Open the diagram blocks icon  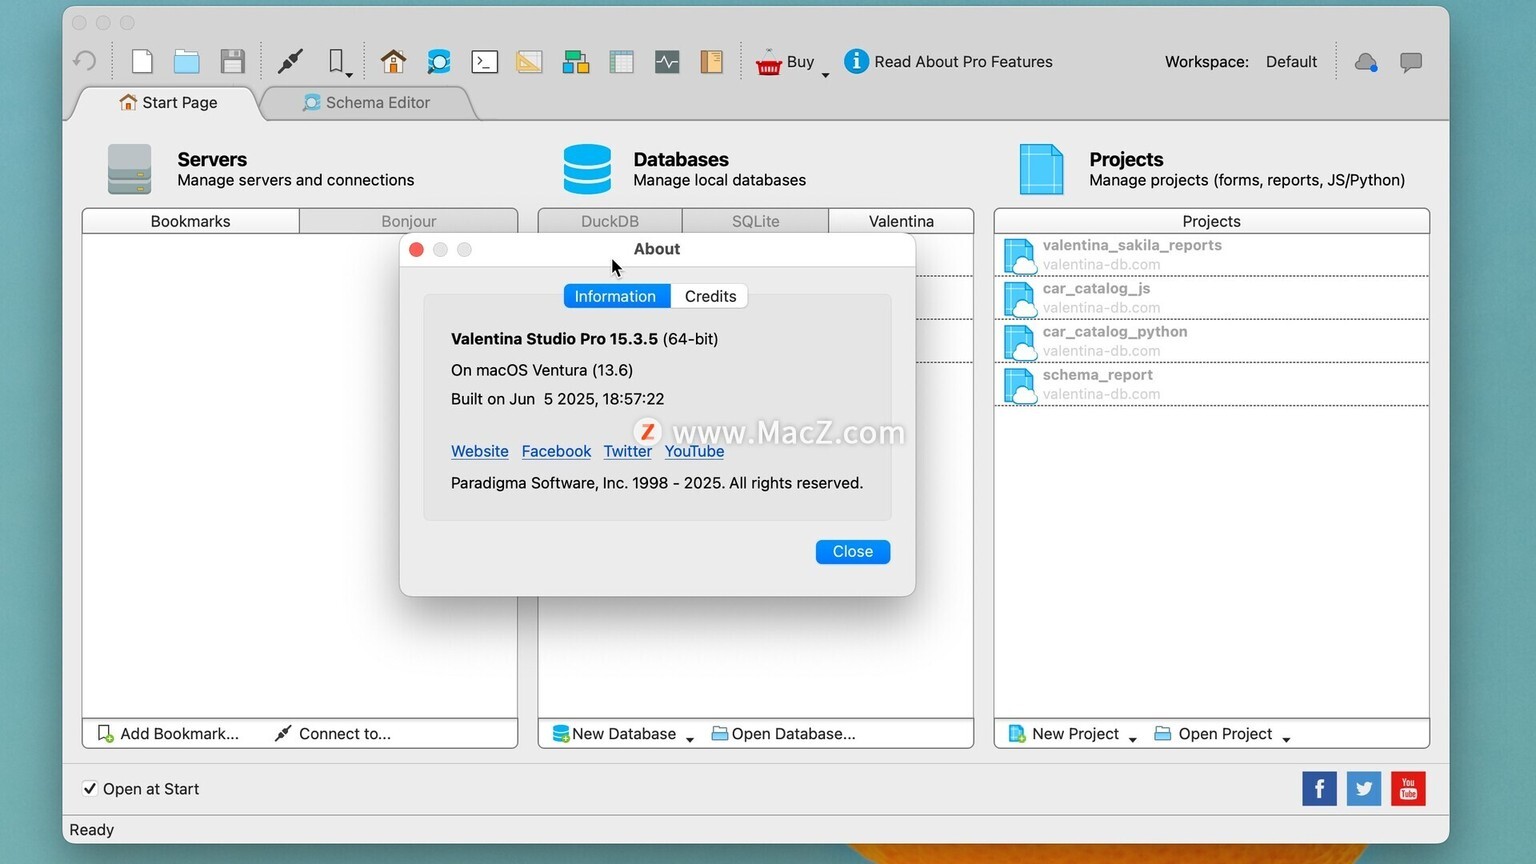(575, 61)
